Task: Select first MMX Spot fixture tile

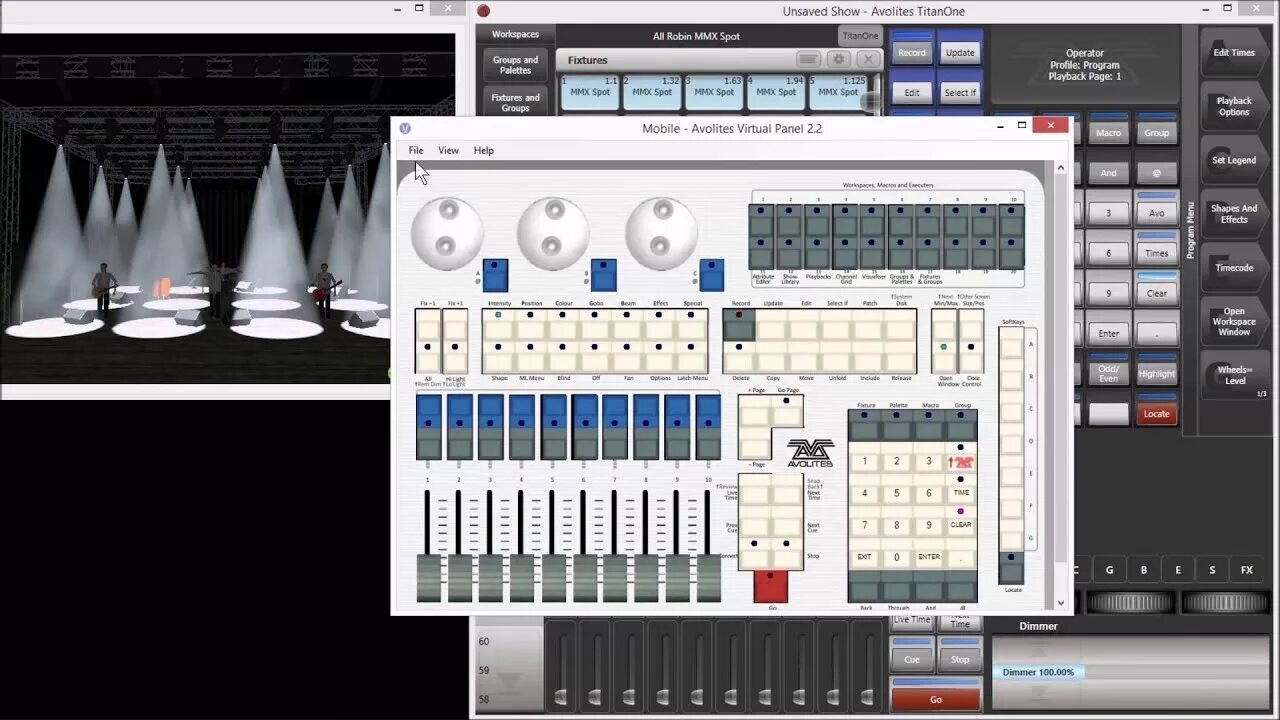Action: click(x=590, y=91)
